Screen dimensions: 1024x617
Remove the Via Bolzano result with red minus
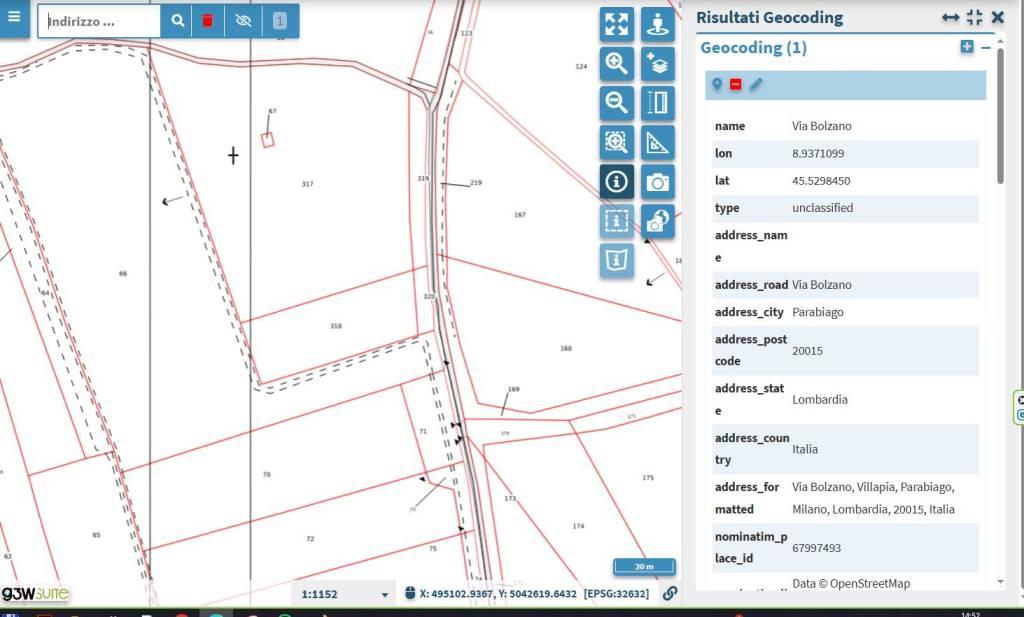(736, 85)
